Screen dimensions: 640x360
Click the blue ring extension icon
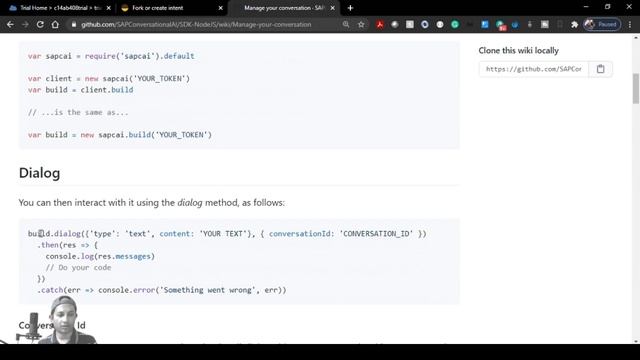point(425,24)
